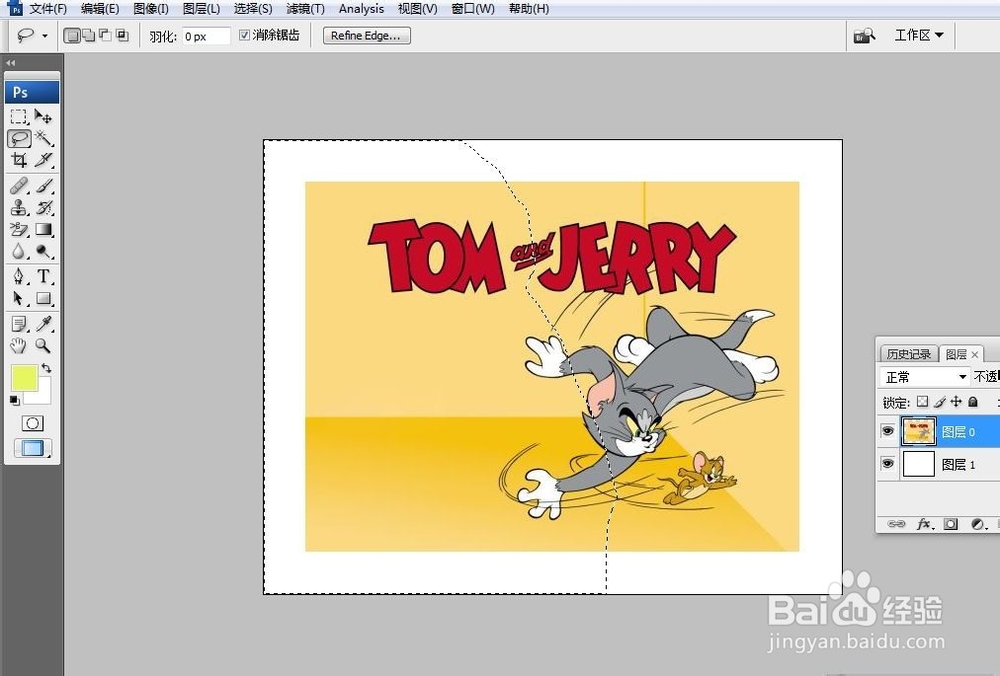Choose New Selection mode button
The height and width of the screenshot is (676, 1000).
pyautogui.click(x=72, y=36)
